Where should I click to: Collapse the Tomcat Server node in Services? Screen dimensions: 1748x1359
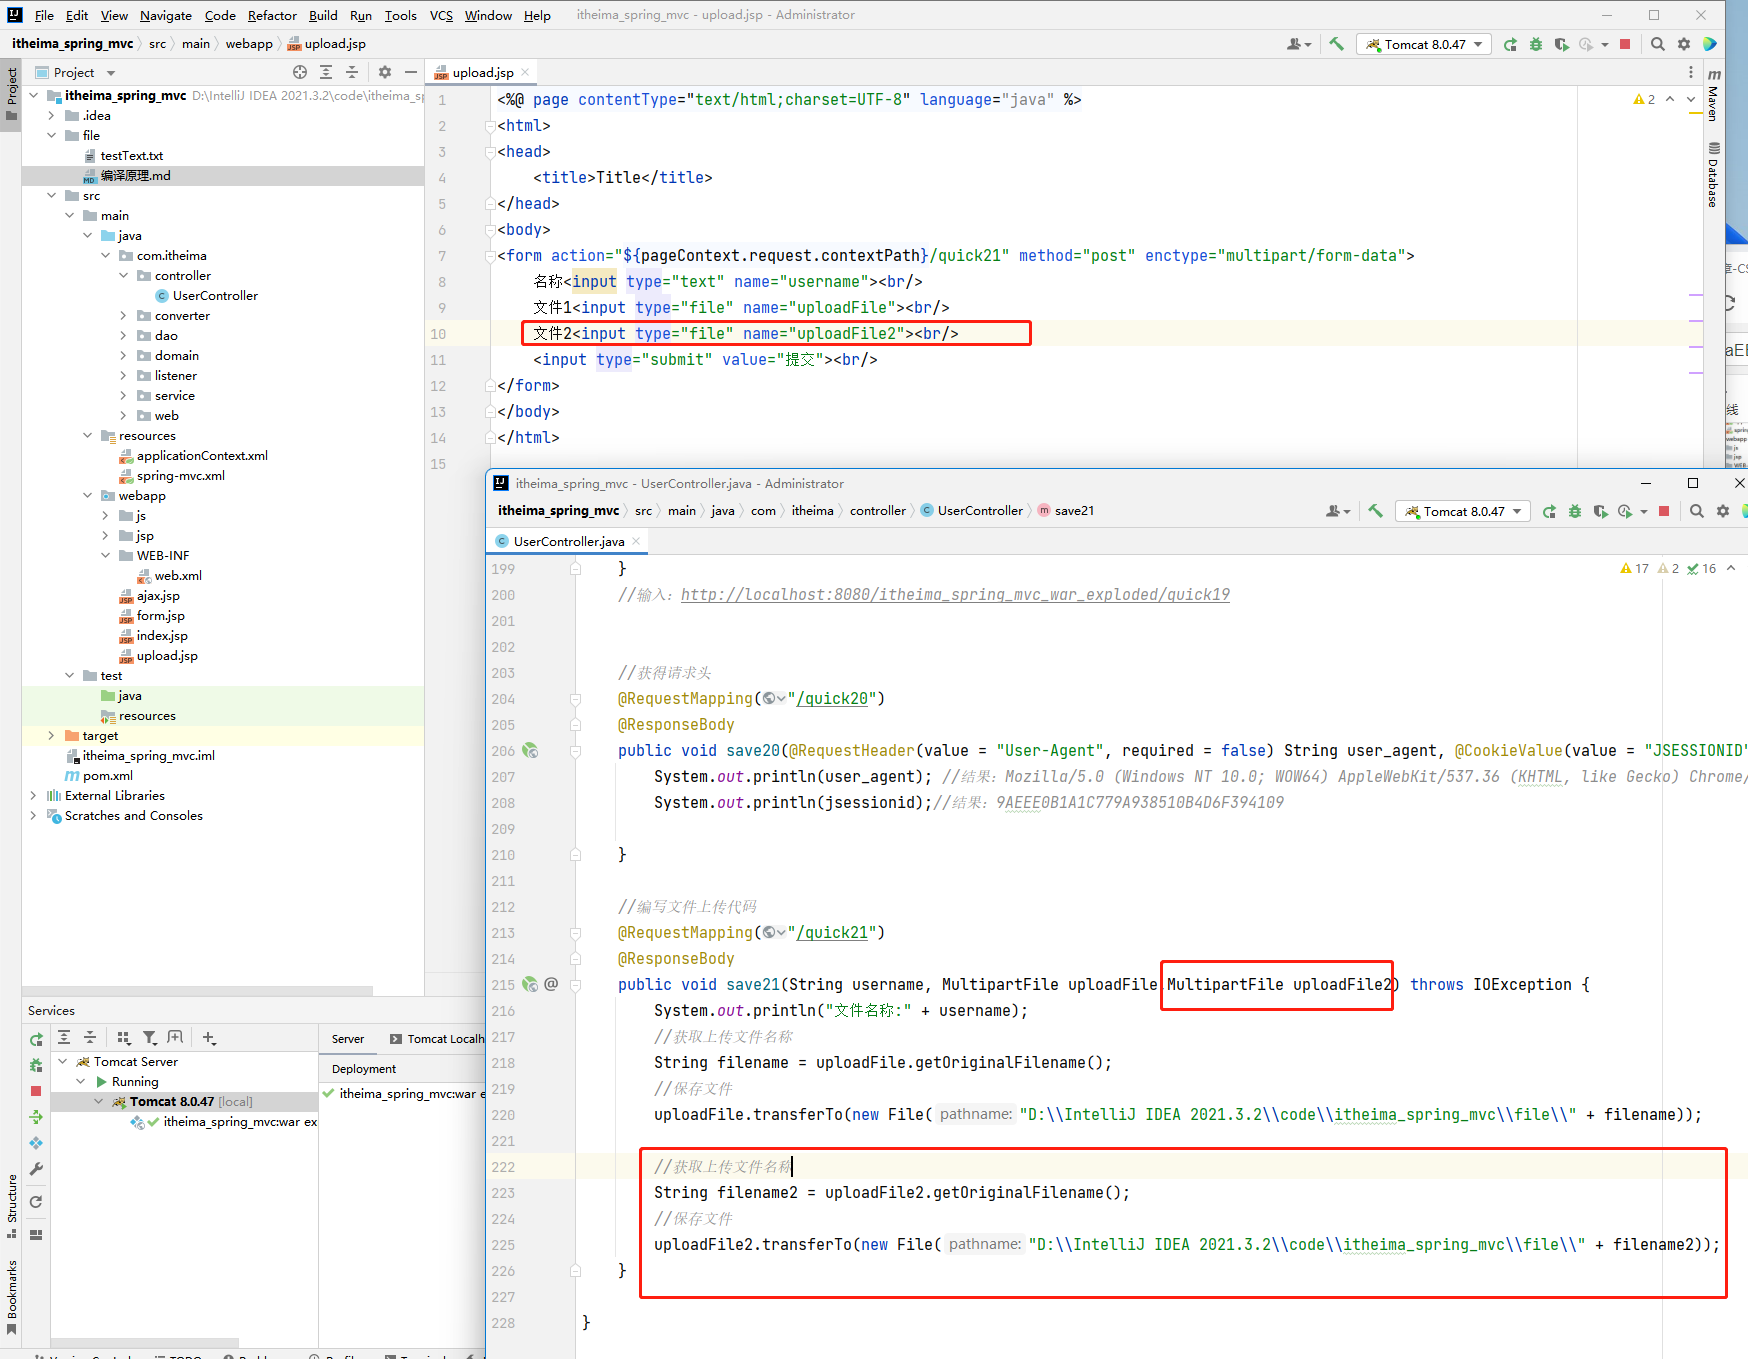pos(63,1062)
